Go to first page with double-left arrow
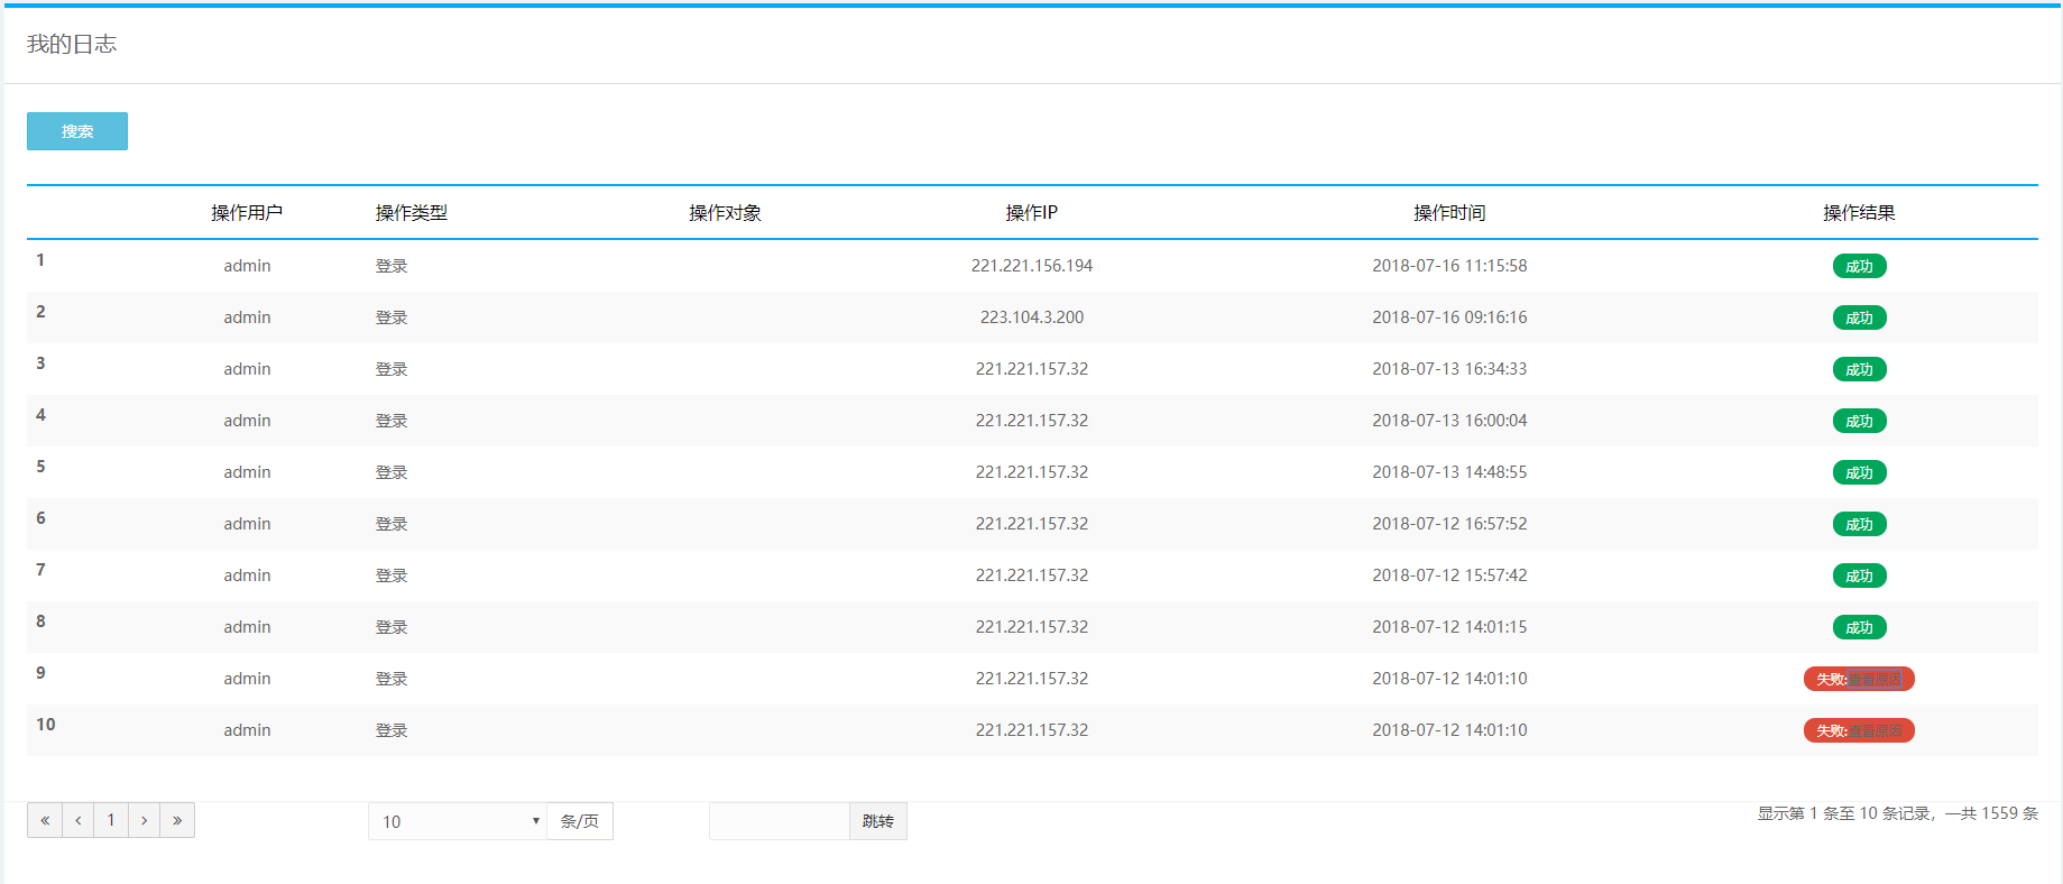The height and width of the screenshot is (884, 2063). pyautogui.click(x=45, y=821)
